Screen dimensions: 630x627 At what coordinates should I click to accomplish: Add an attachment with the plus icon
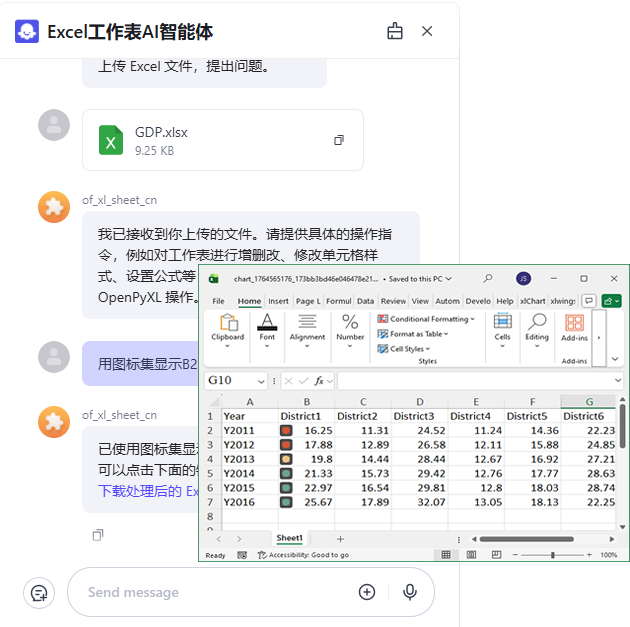tap(366, 592)
